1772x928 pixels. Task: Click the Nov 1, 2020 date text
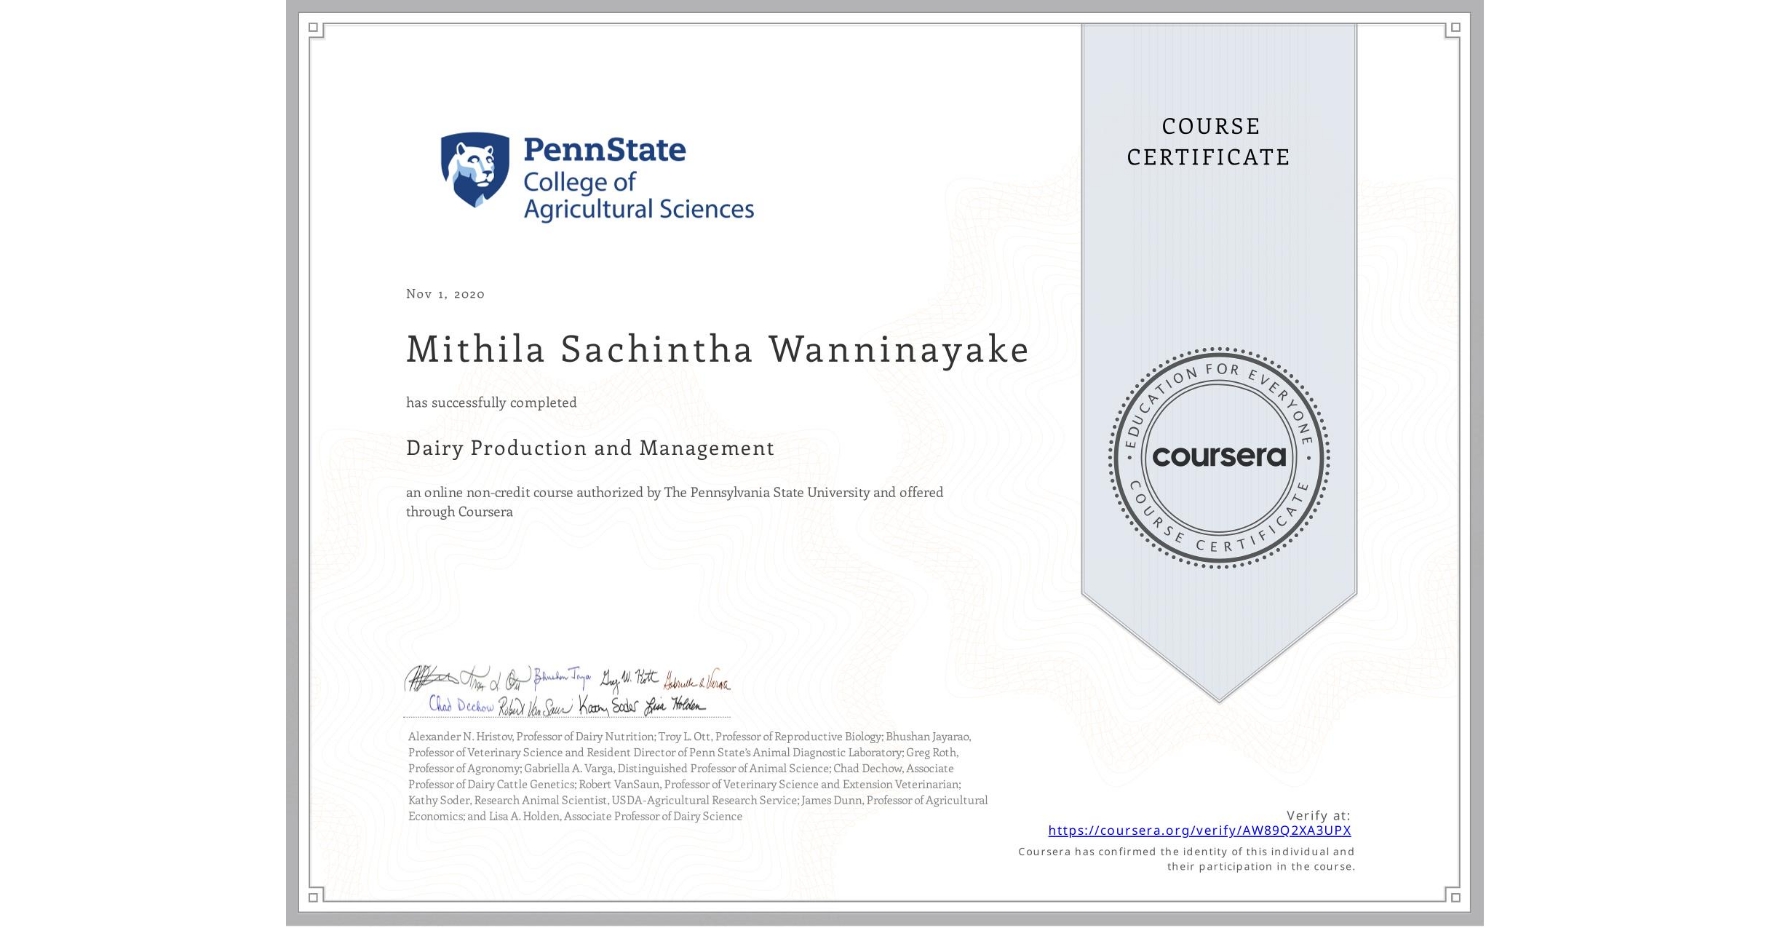click(444, 293)
